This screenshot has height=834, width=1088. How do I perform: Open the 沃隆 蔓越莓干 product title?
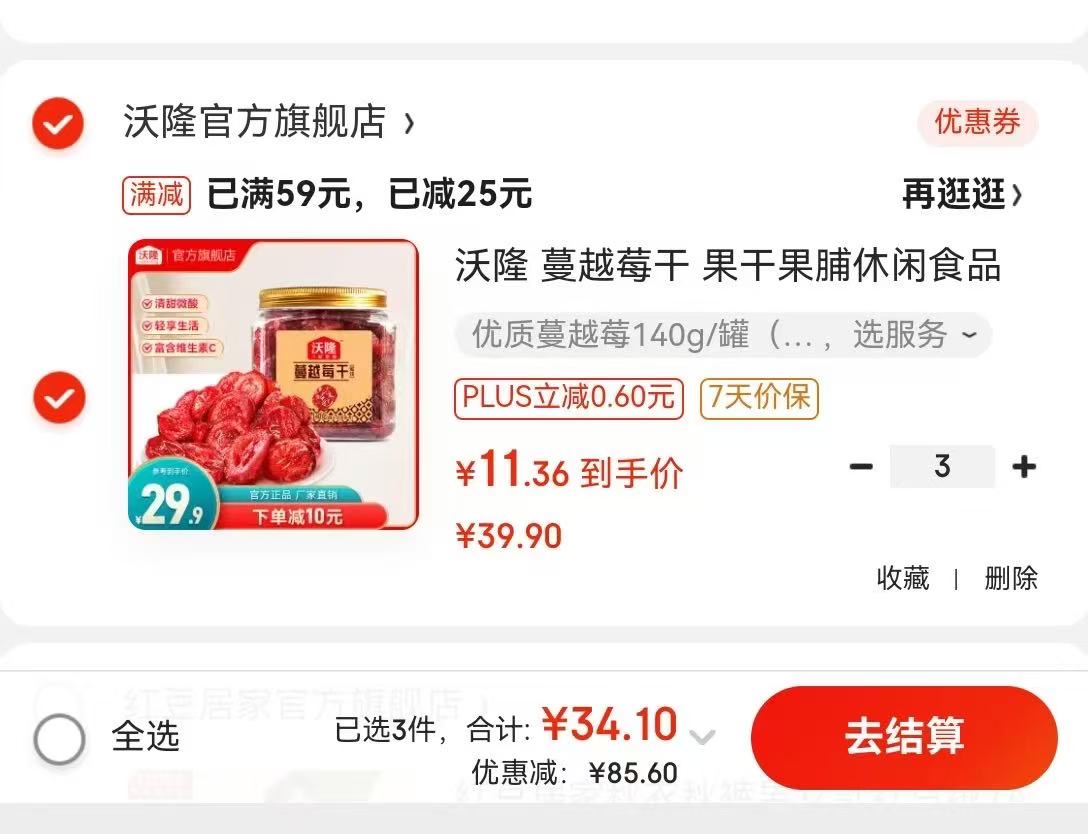tap(727, 265)
